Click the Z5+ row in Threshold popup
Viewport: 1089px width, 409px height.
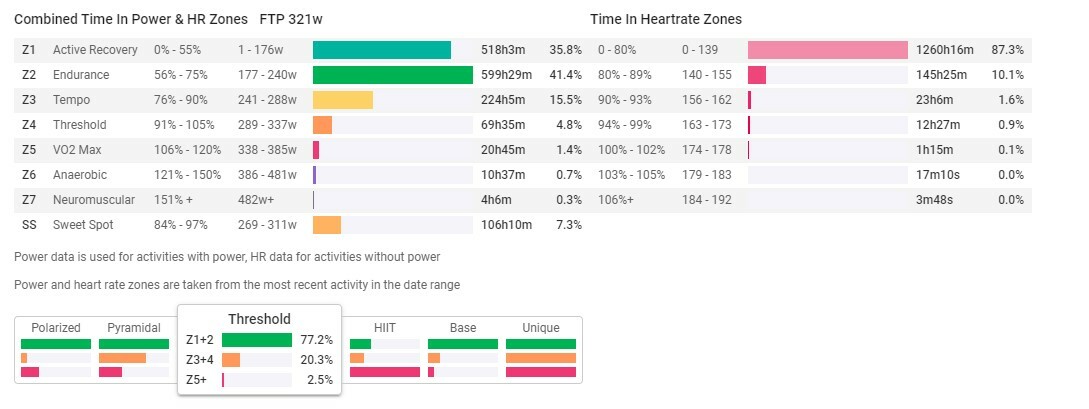click(259, 380)
